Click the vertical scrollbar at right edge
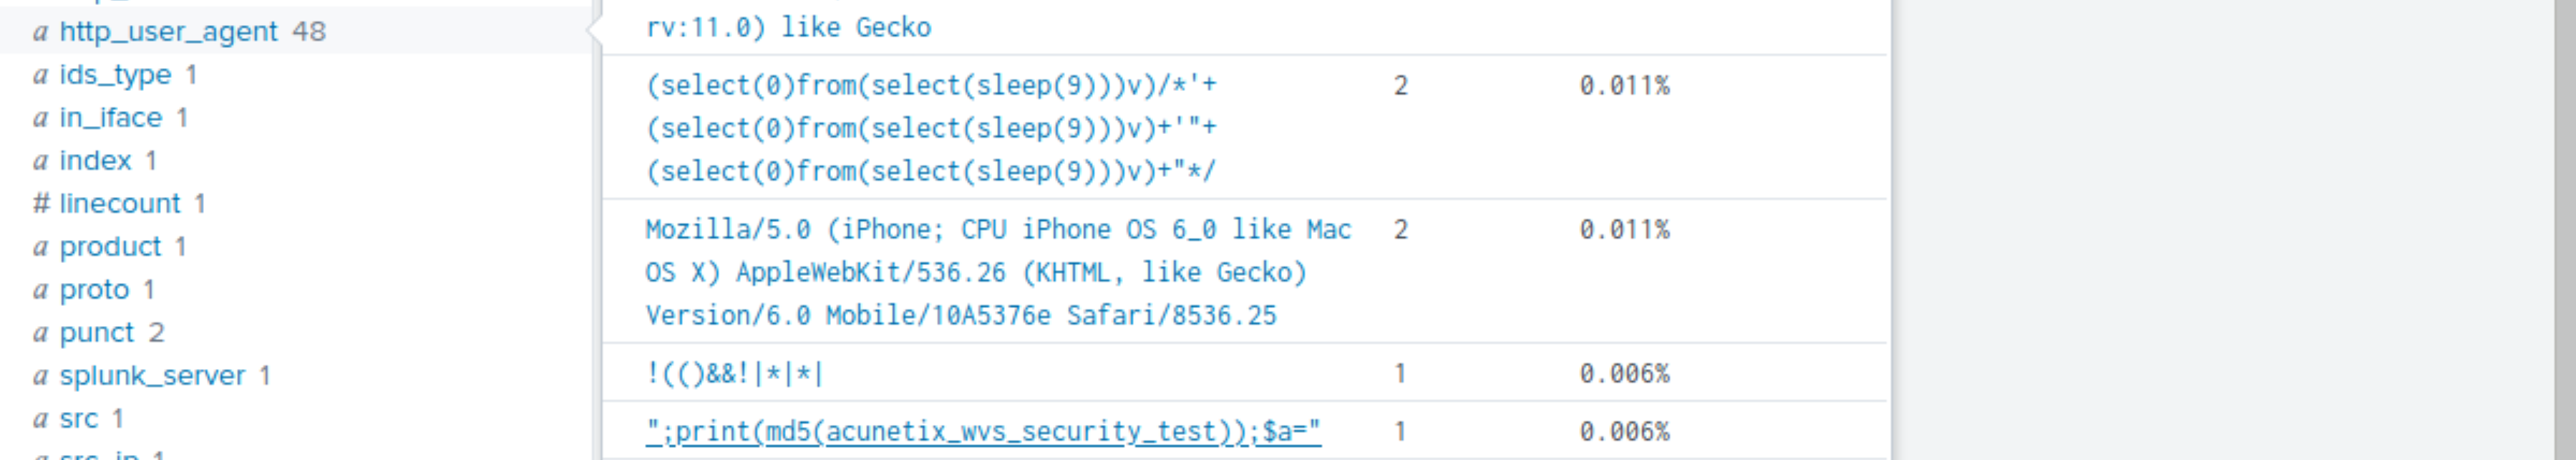 click(x=2564, y=230)
